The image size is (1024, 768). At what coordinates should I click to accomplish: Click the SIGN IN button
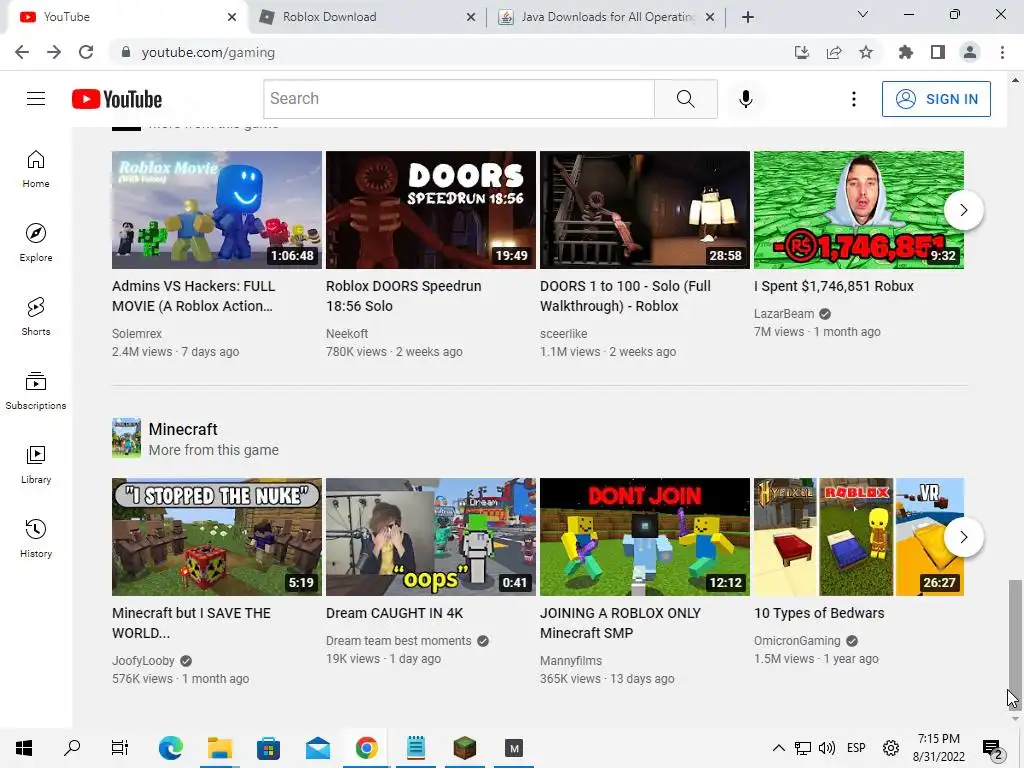936,99
